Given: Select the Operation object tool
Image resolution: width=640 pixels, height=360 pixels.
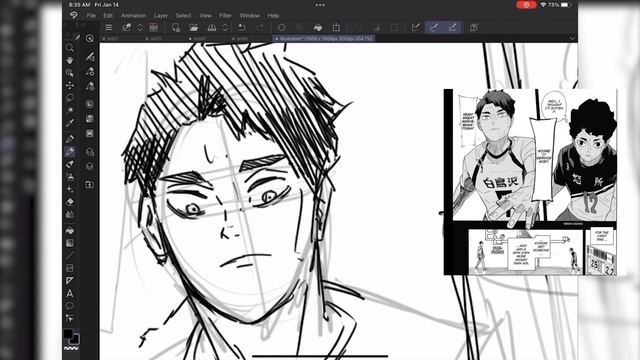Looking at the screenshot, I should (x=70, y=73).
